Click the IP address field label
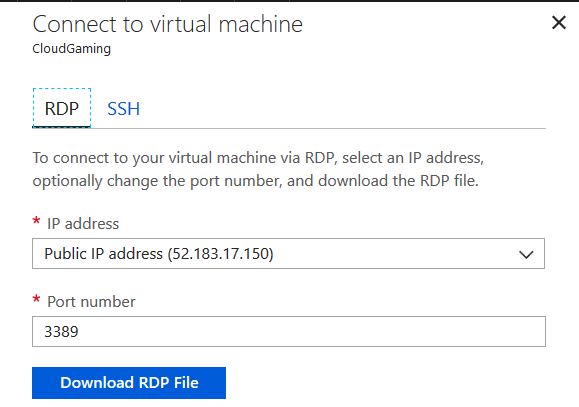This screenshot has width=579, height=407. (83, 224)
